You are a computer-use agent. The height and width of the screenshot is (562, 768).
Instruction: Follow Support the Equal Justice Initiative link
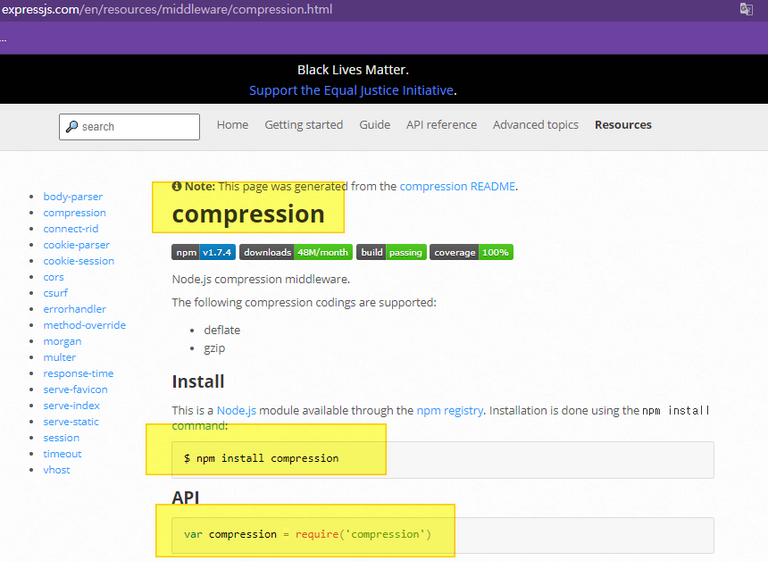pos(351,91)
